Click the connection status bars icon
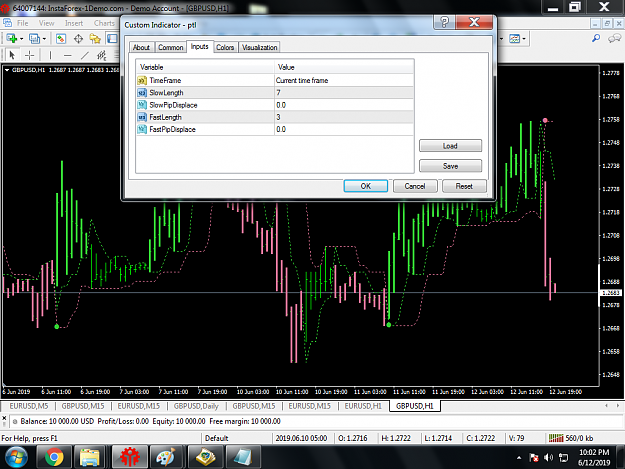Image resolution: width=625 pixels, height=469 pixels. (556, 438)
